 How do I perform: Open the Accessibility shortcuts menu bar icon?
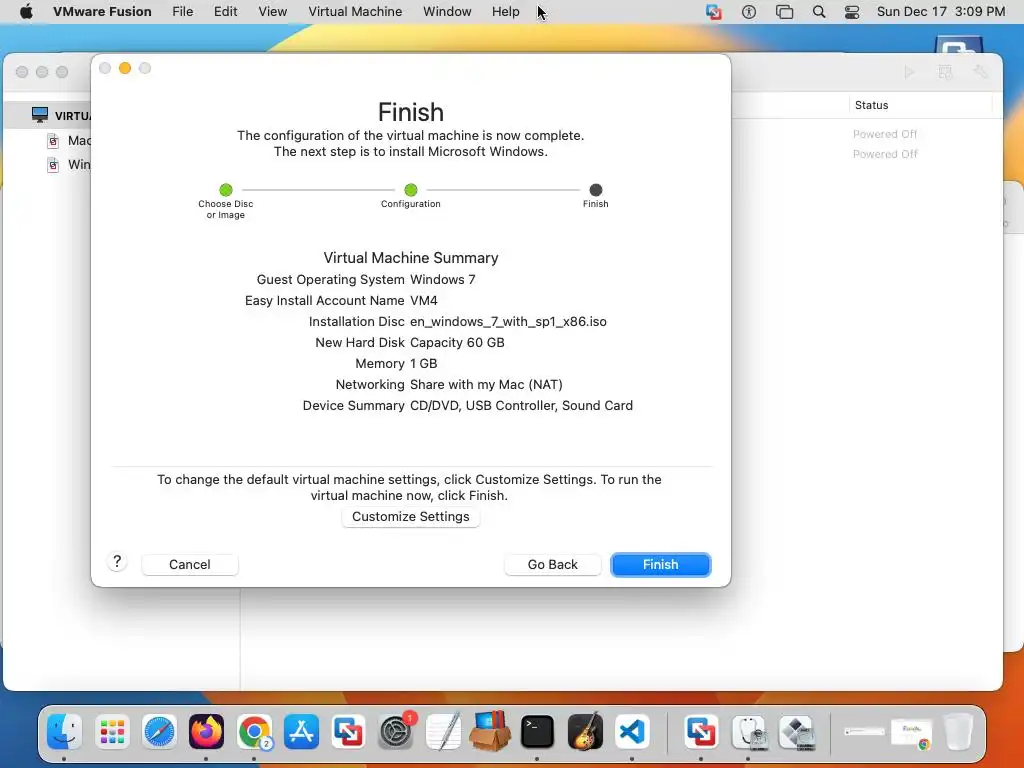pyautogui.click(x=749, y=12)
